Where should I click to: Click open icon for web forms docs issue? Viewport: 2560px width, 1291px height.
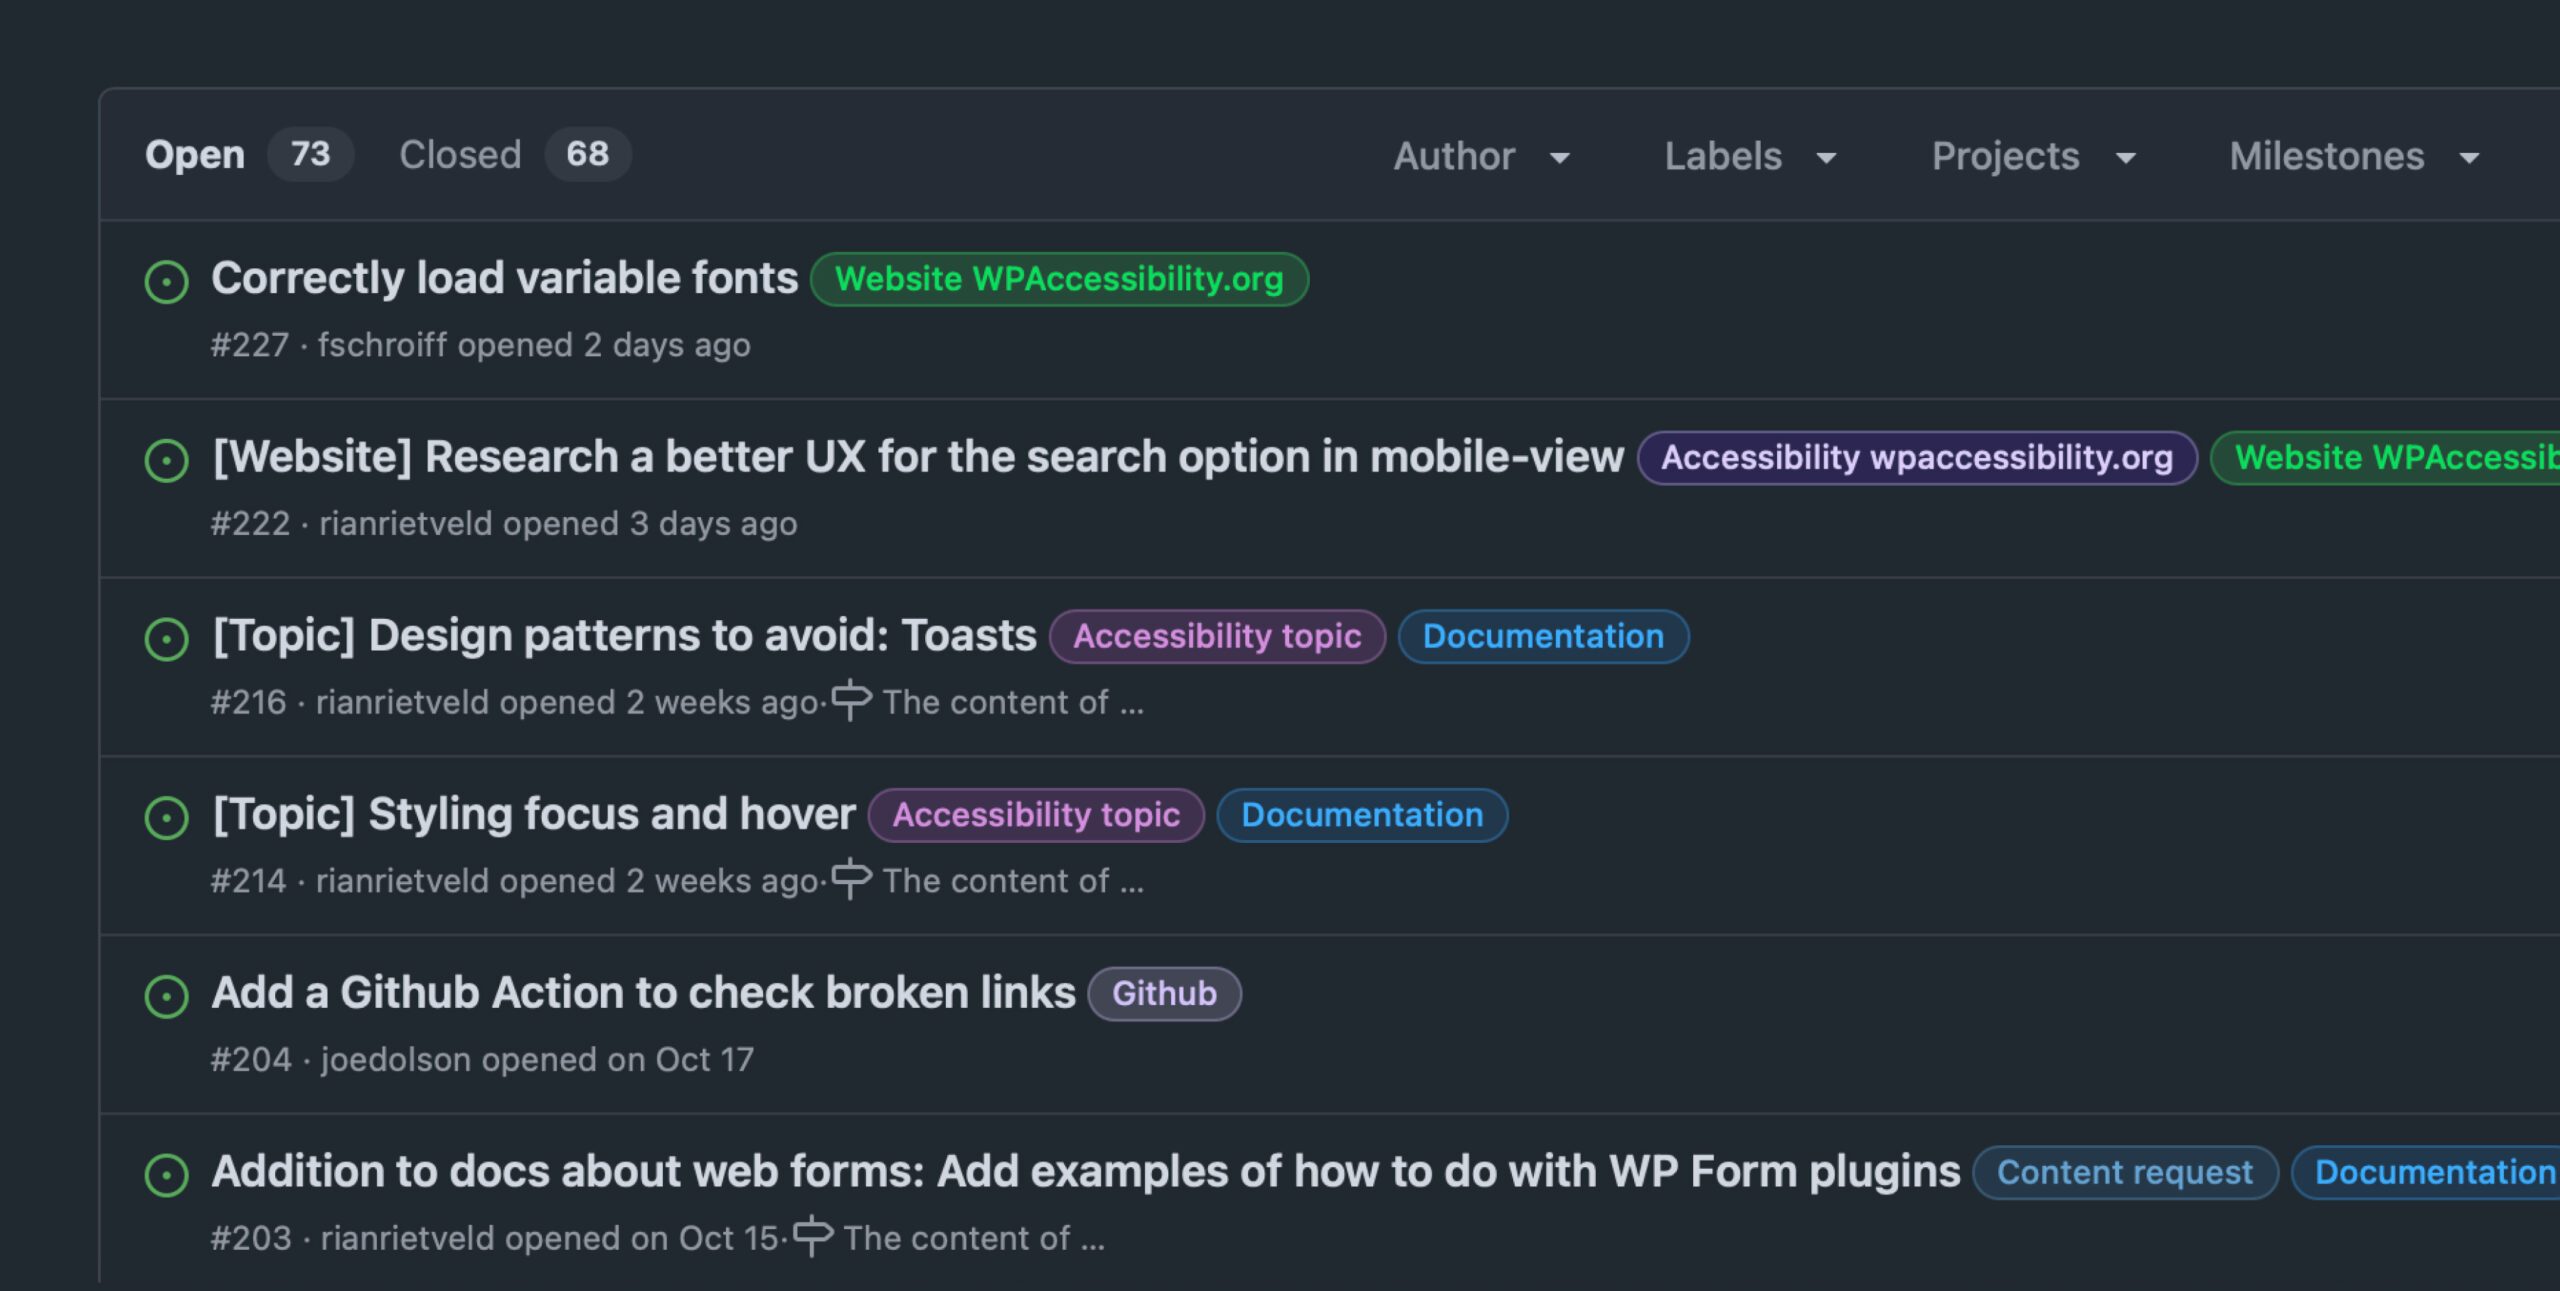click(166, 1175)
